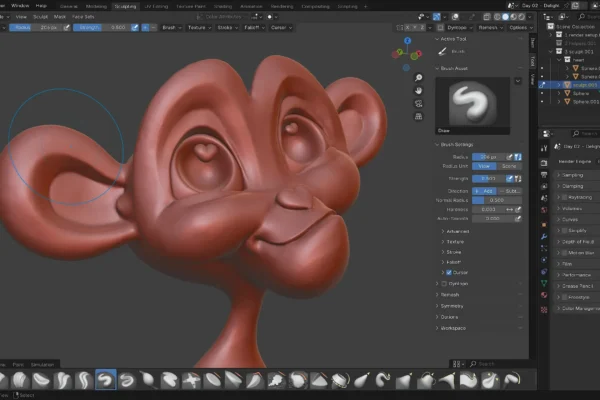Toggle perspective/orthographic grid gizmo icon
This screenshot has width=600, height=400.
point(419,116)
